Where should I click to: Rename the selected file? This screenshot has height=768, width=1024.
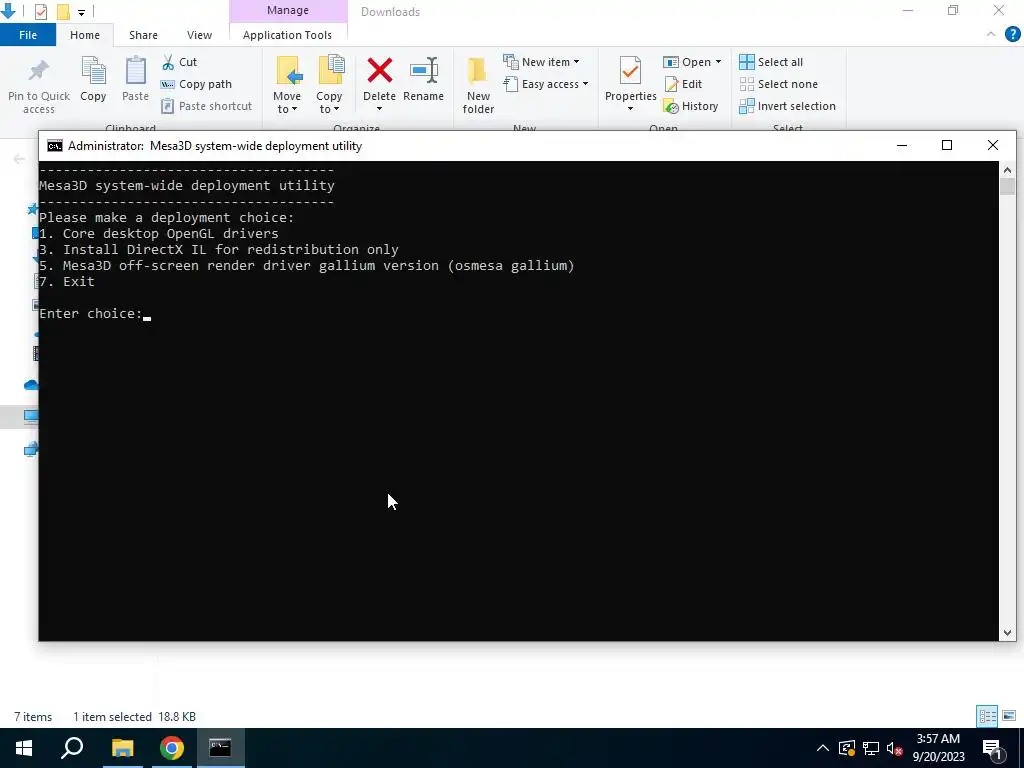pyautogui.click(x=423, y=80)
